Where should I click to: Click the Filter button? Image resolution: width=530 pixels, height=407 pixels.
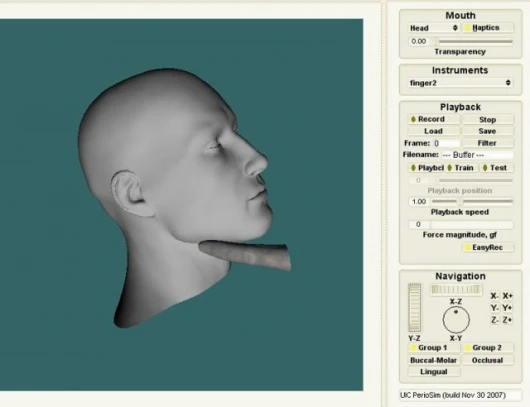(488, 143)
